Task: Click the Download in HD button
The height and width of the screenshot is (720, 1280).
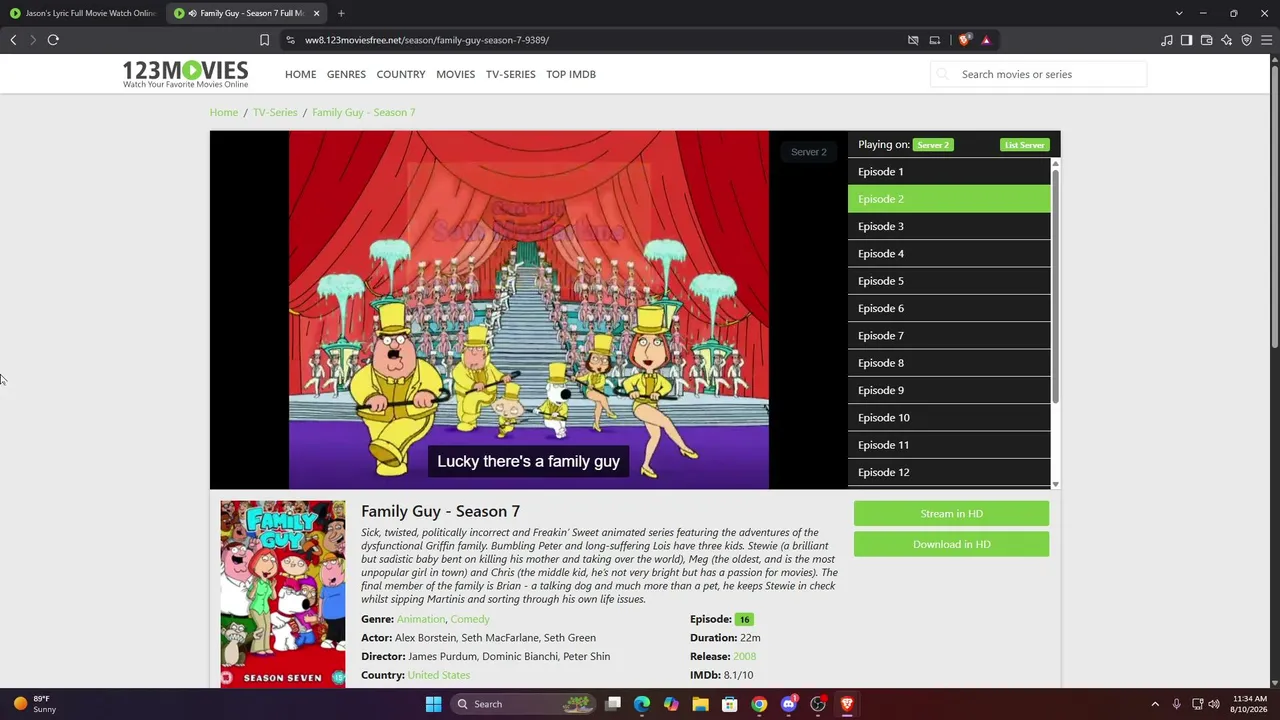Action: click(x=951, y=544)
